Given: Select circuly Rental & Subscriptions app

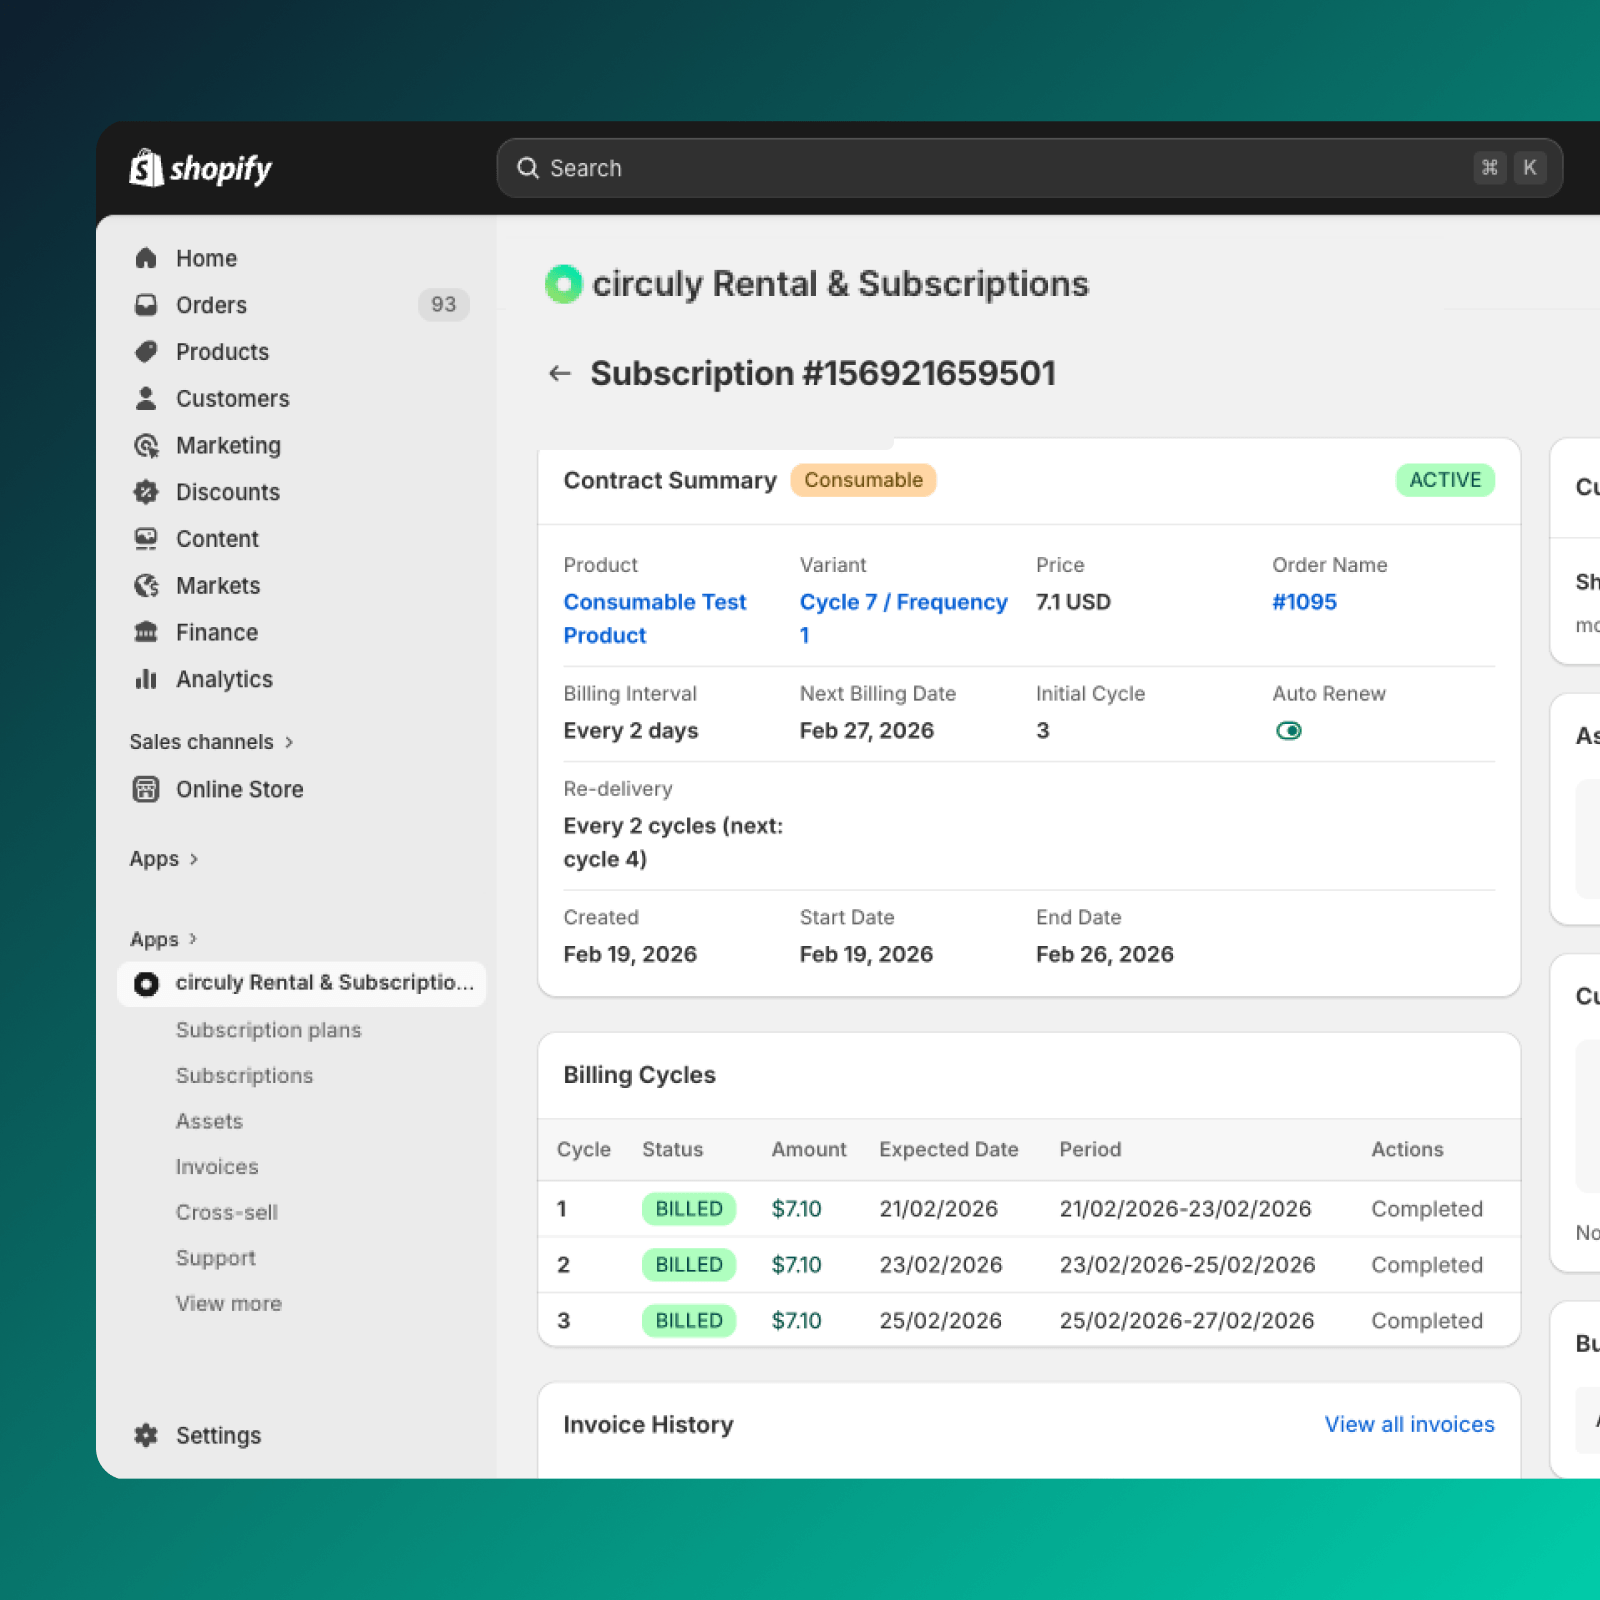Looking at the screenshot, I should [x=302, y=984].
